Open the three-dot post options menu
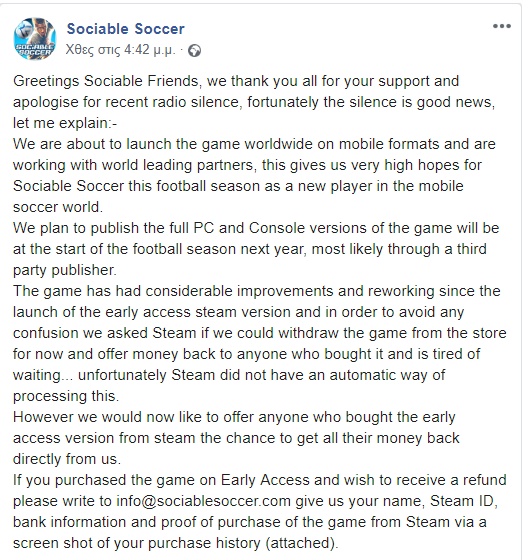Screen dimensions: 522x560 pyautogui.click(x=502, y=26)
